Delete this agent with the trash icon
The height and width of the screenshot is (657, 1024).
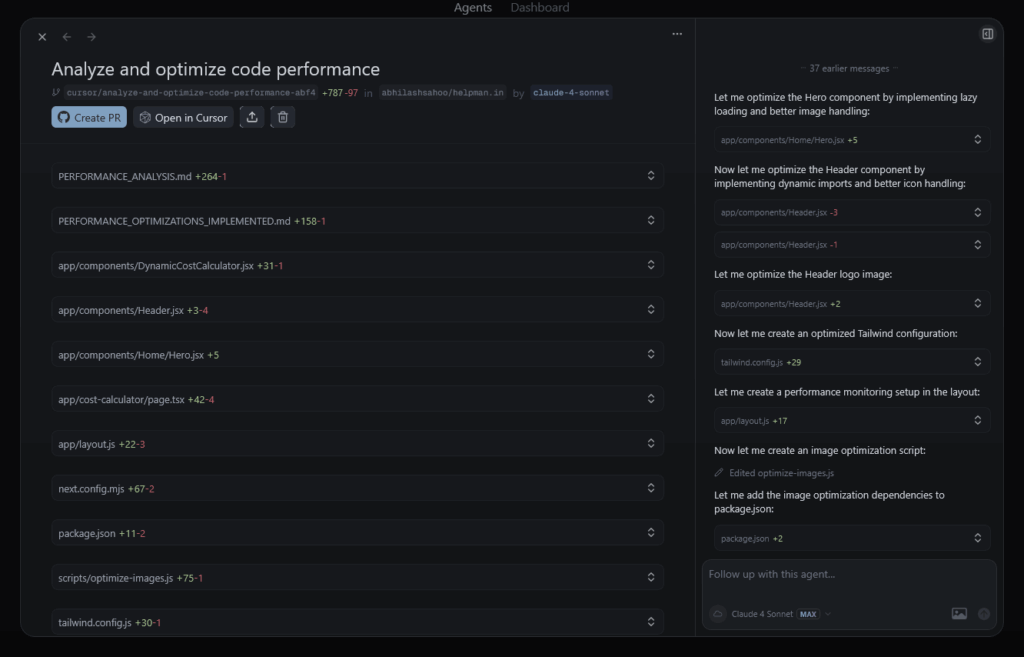(283, 118)
